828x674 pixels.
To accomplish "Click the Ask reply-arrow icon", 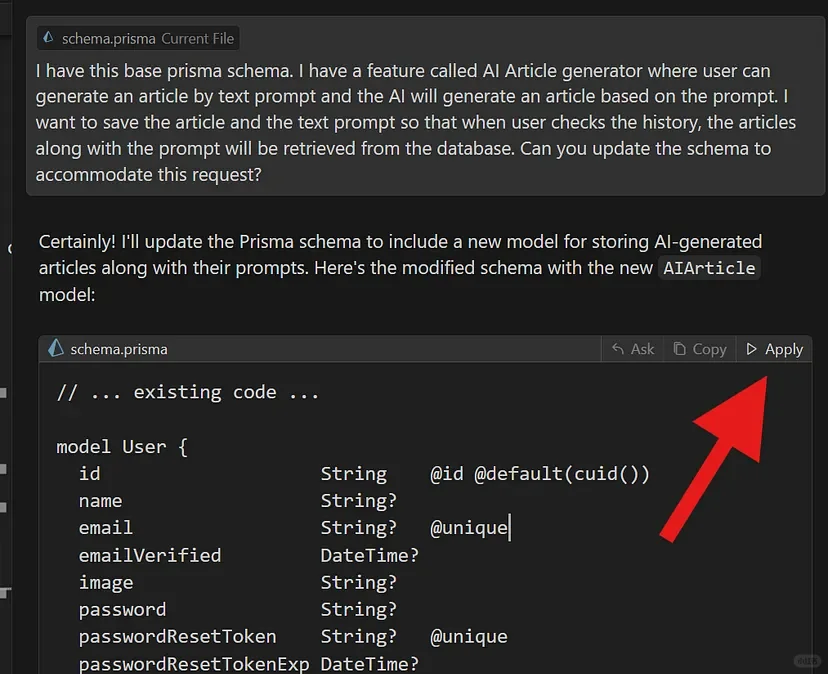I will [618, 349].
